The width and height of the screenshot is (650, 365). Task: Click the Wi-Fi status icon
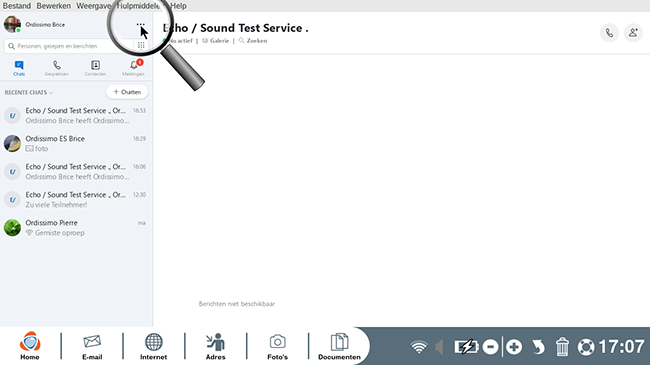click(419, 347)
